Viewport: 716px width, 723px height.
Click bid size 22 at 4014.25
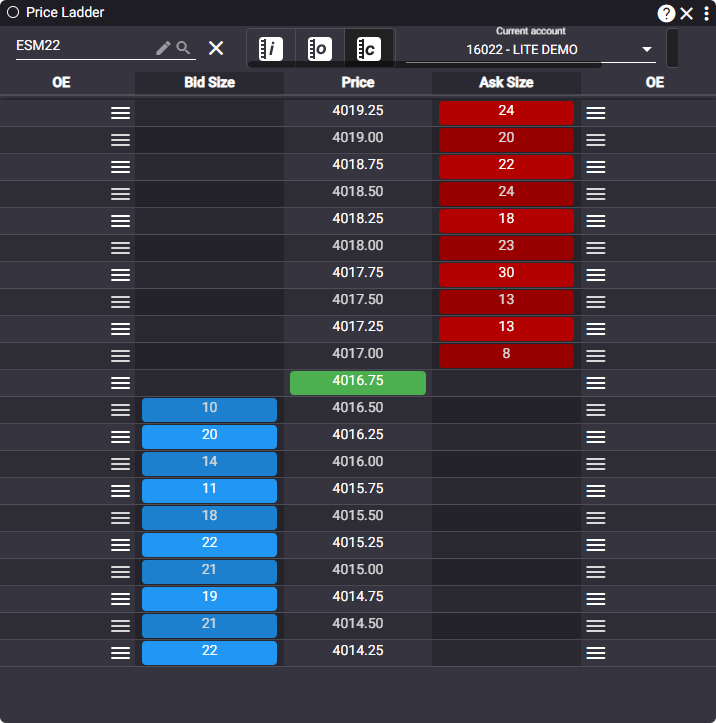(x=209, y=653)
